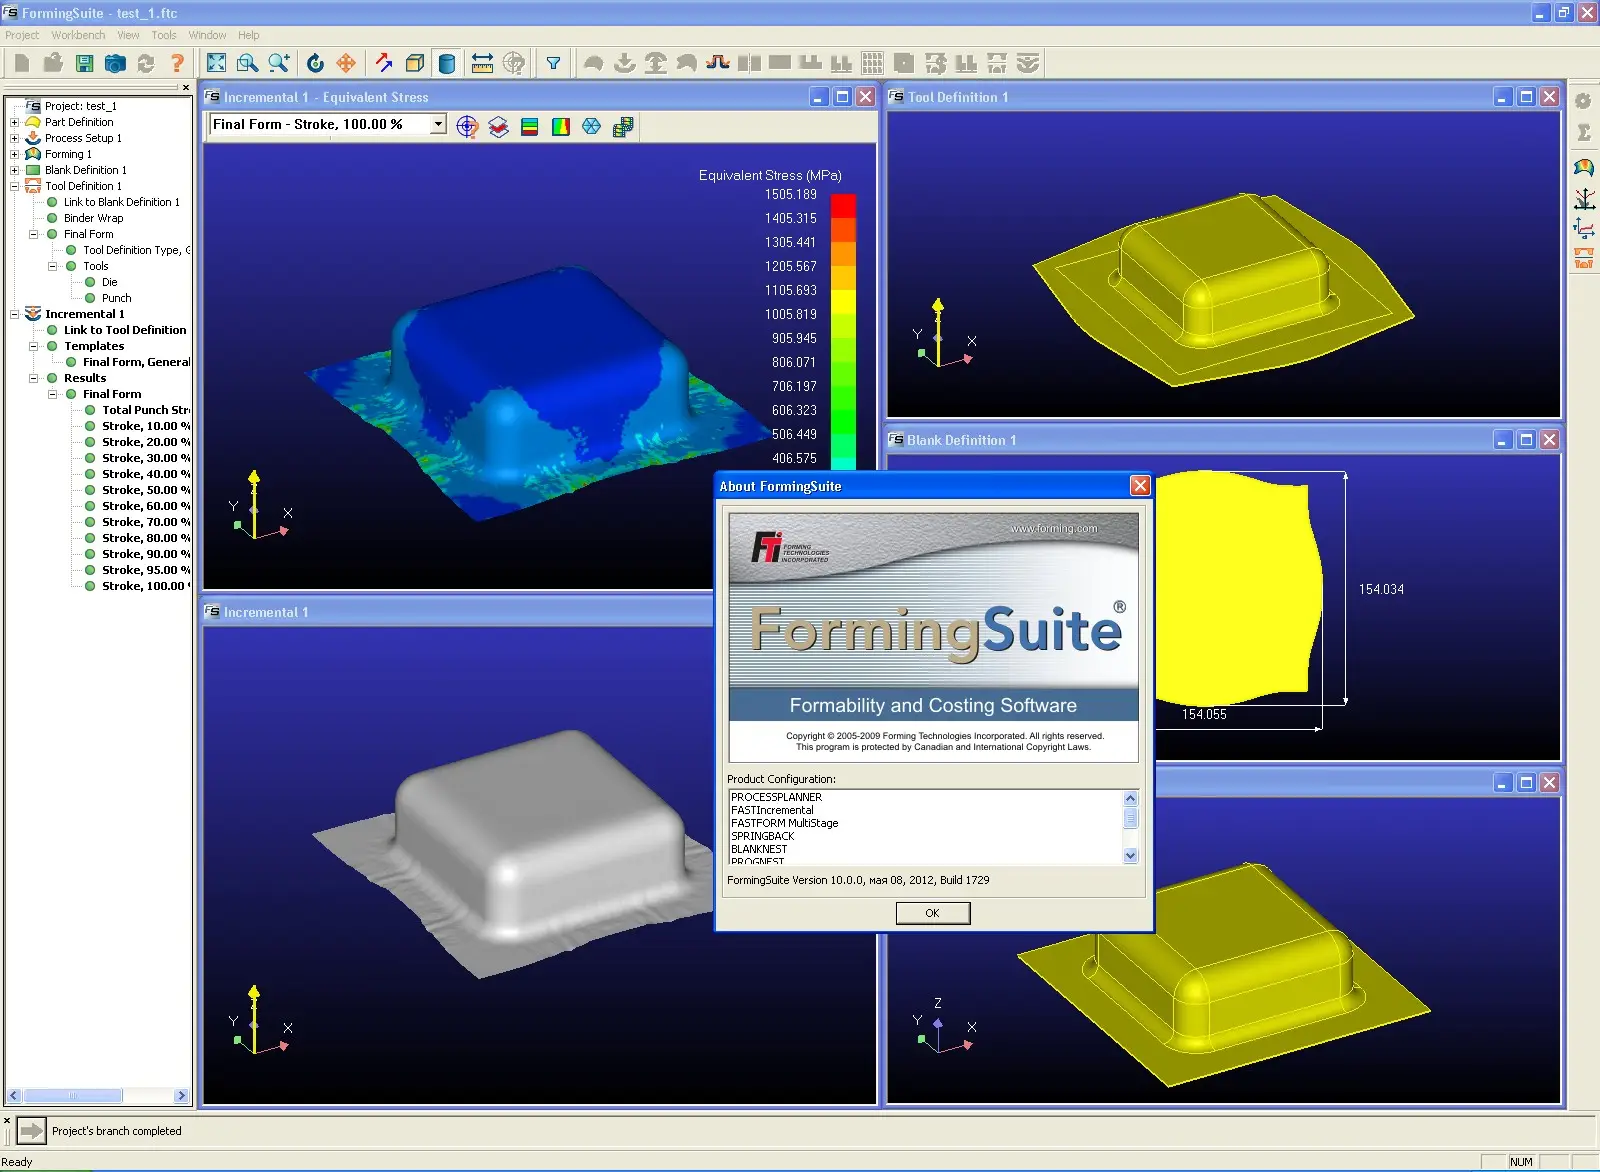Click the smooth contour colors icon
Screen dimensions: 1600x1172
pos(561,126)
